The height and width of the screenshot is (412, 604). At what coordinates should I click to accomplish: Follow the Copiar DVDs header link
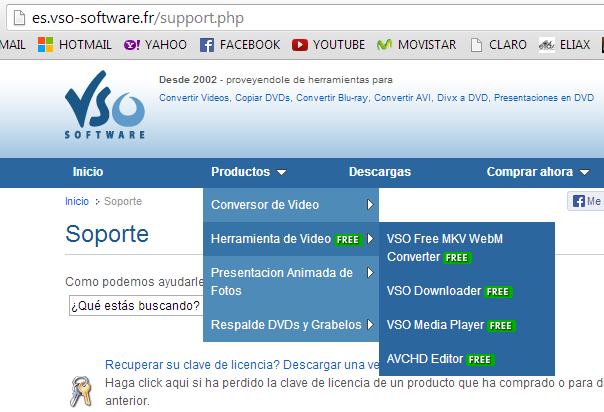pos(263,98)
